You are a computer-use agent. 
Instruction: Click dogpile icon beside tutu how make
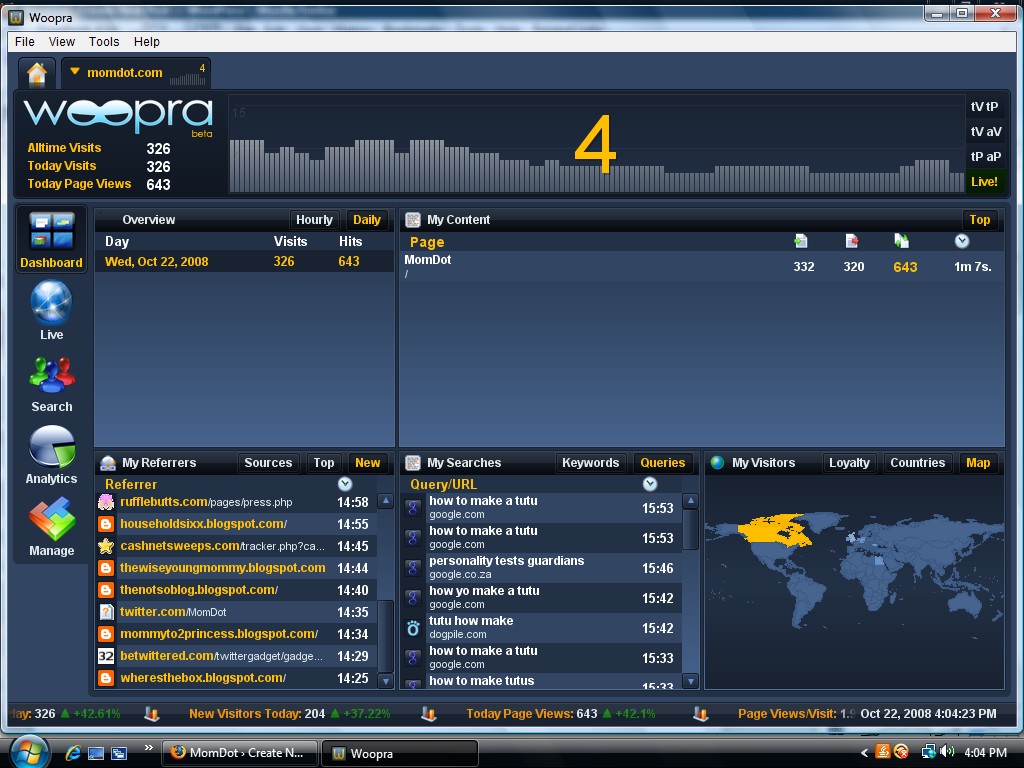click(x=413, y=628)
